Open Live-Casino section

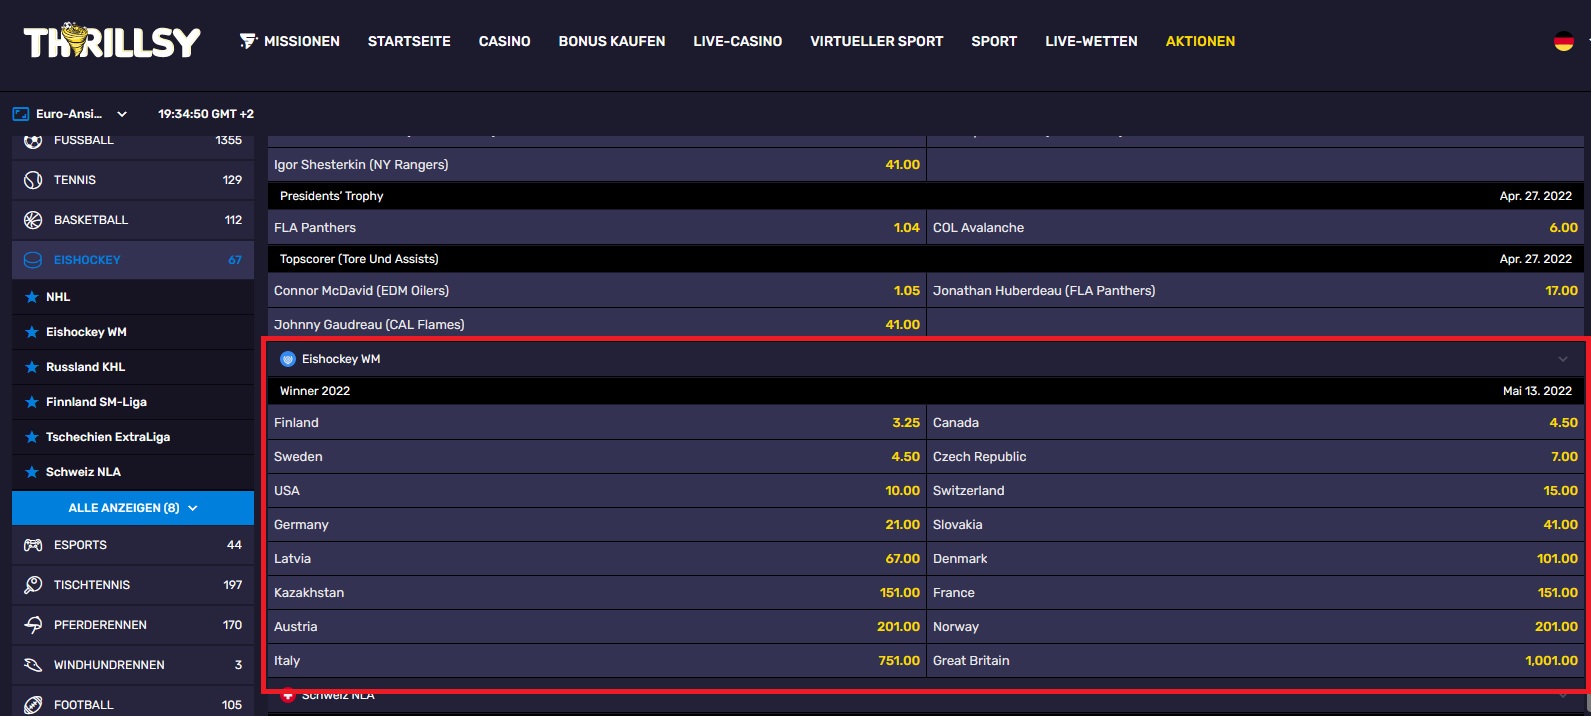pos(738,41)
